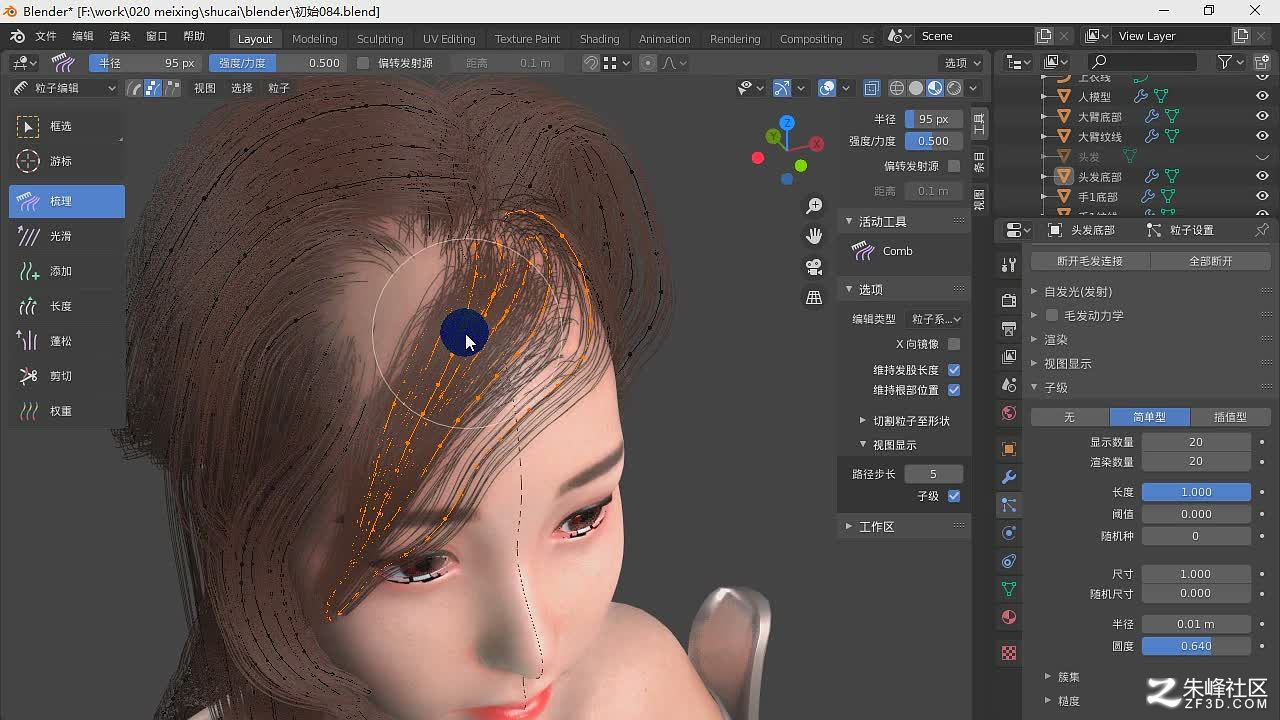Open the 渲染 menu in top bar

[x=120, y=36]
